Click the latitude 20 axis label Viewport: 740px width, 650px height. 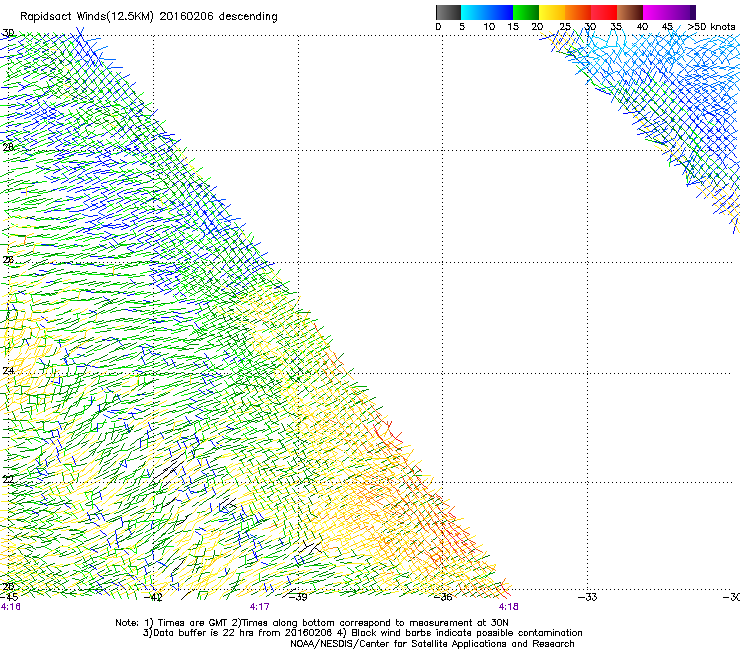(8, 587)
